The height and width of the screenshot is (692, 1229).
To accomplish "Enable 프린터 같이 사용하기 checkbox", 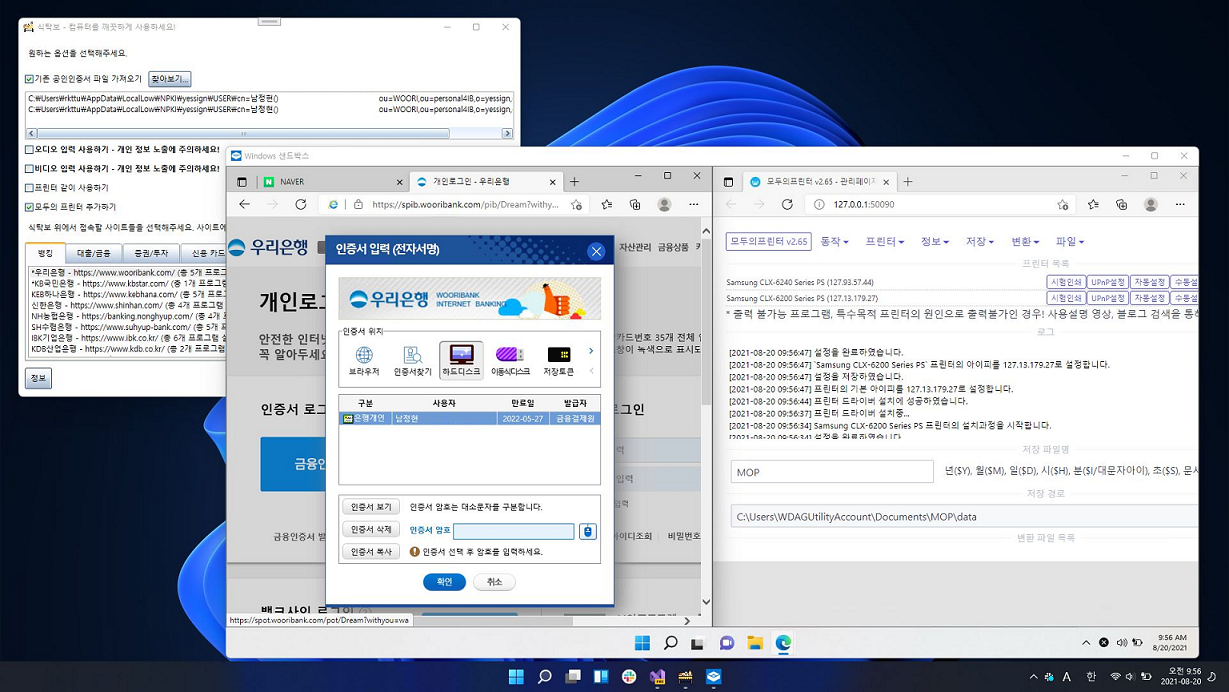I will (29, 188).
